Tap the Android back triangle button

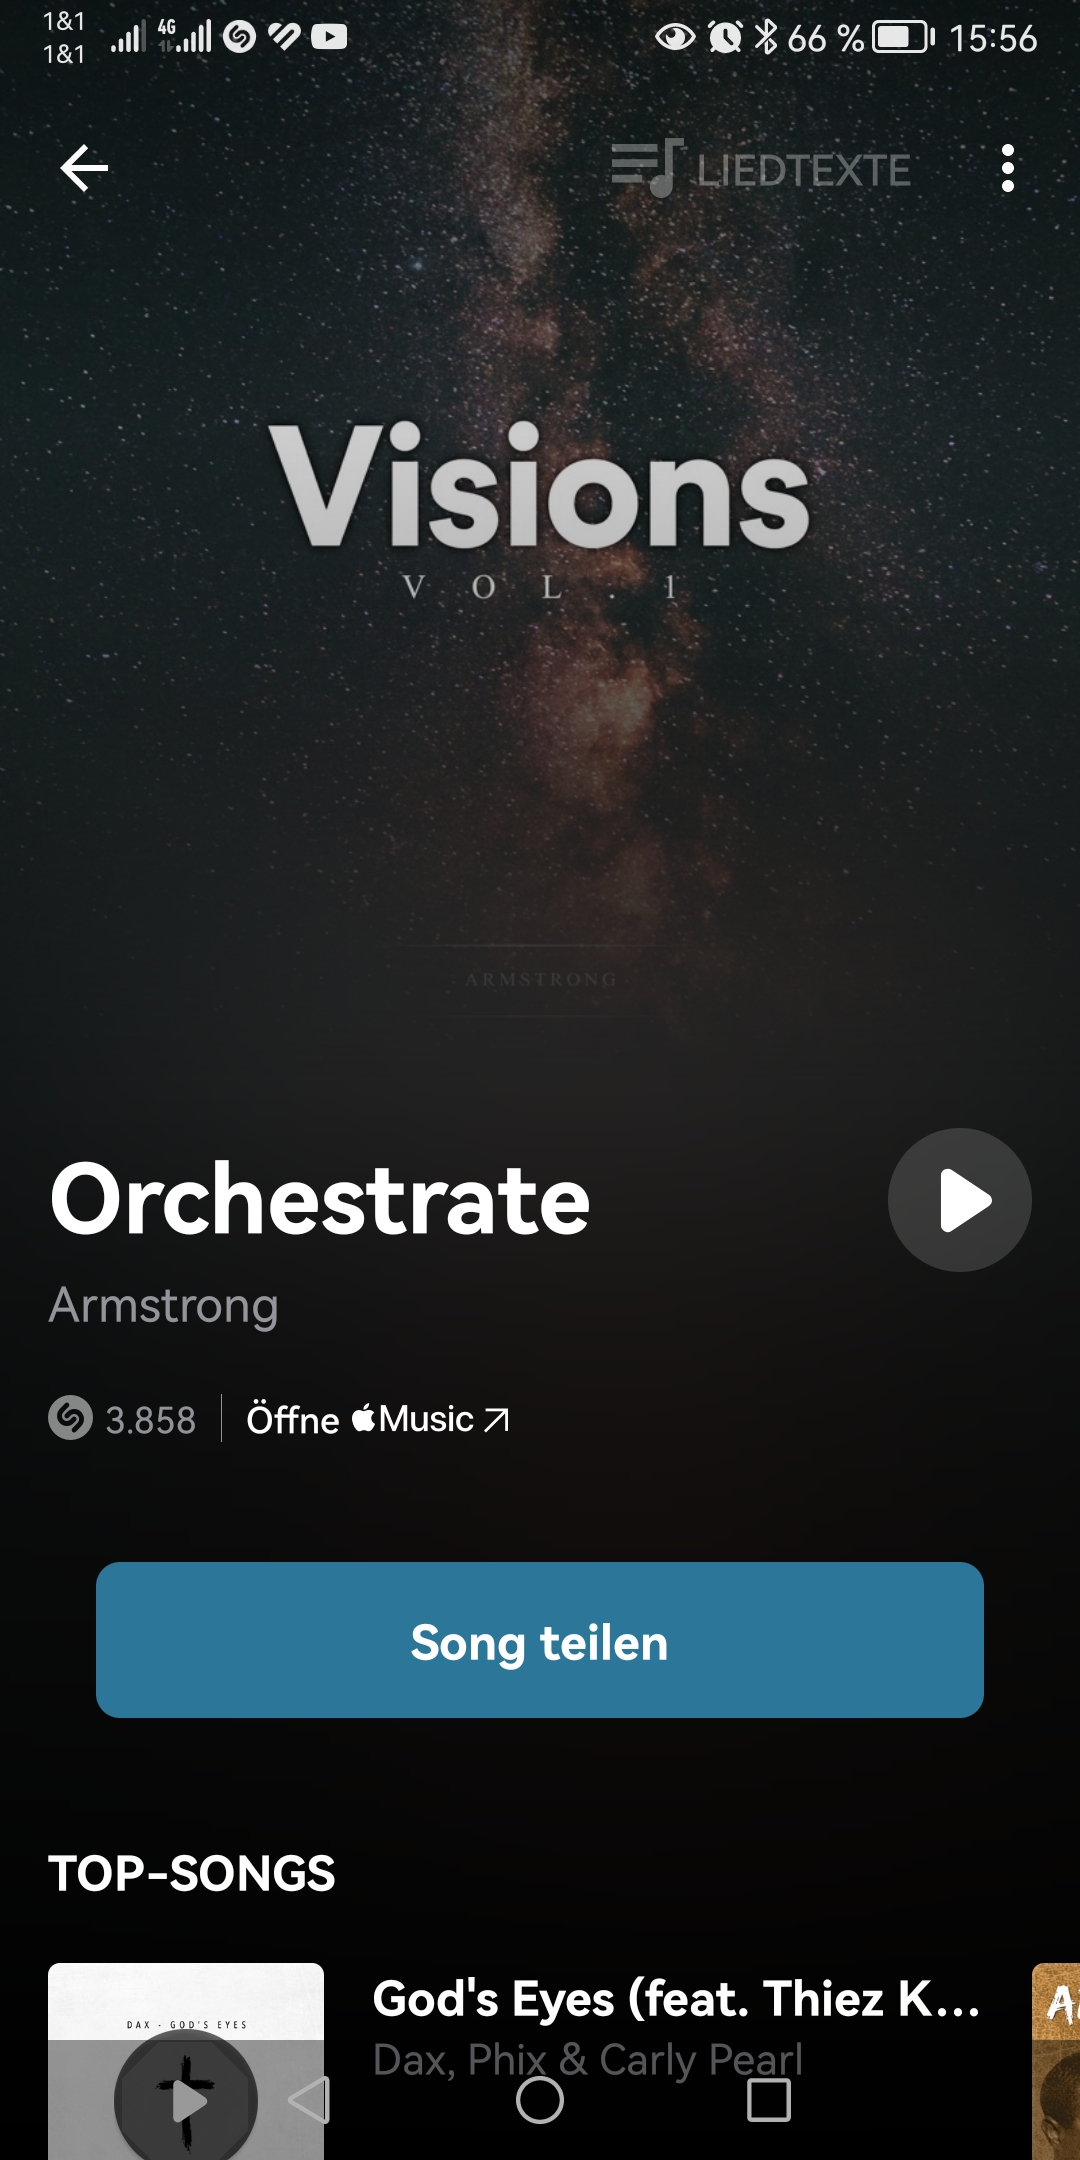click(x=309, y=2100)
